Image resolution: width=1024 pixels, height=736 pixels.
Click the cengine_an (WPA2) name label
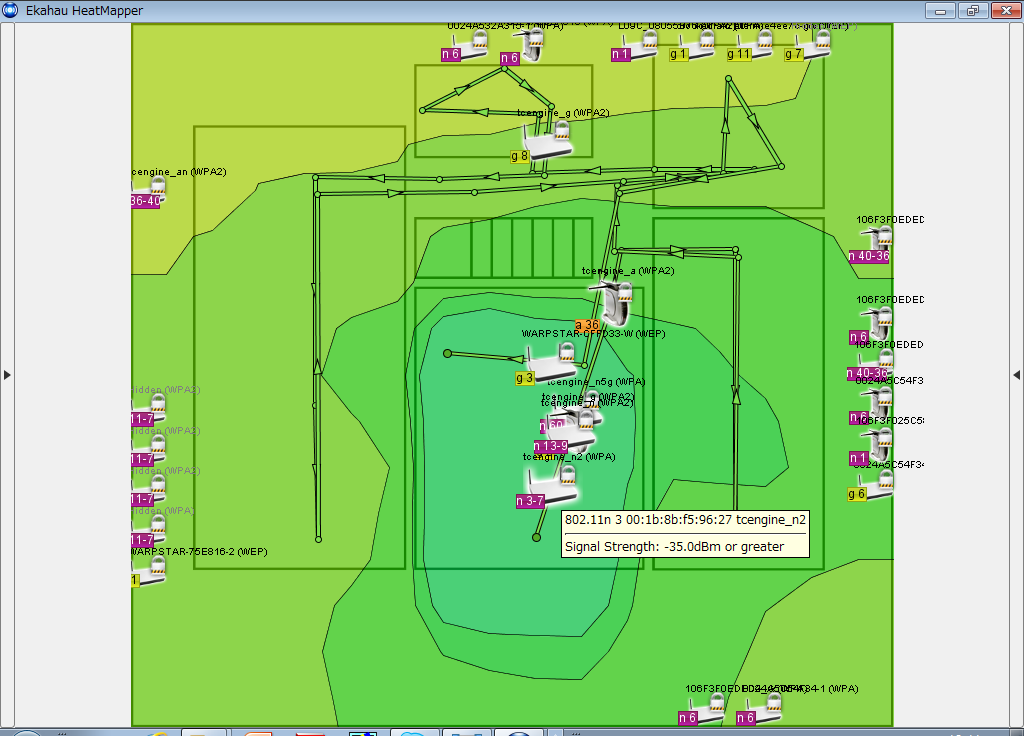pos(179,172)
